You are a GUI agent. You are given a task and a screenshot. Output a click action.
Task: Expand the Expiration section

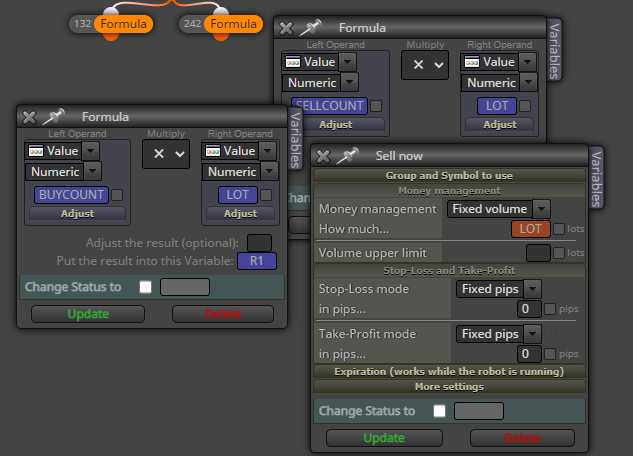tap(449, 371)
